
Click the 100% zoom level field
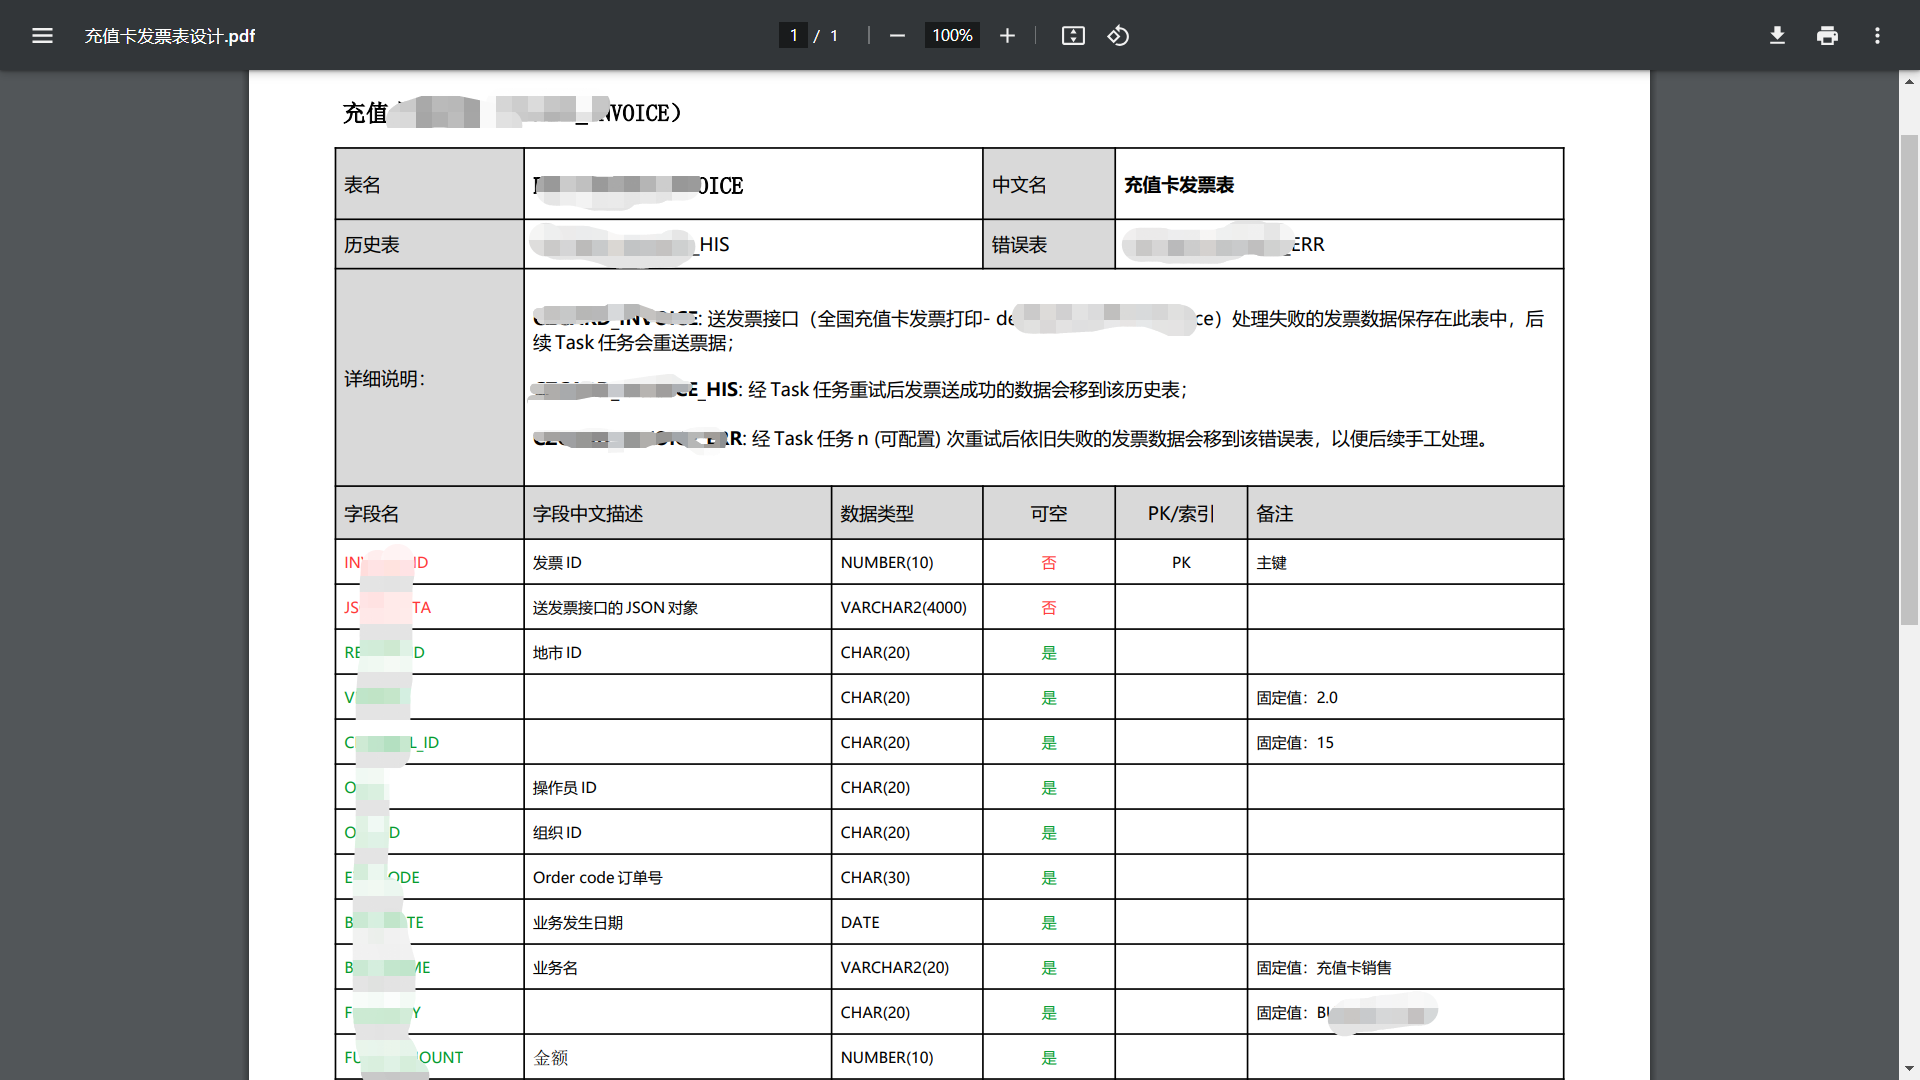(952, 36)
